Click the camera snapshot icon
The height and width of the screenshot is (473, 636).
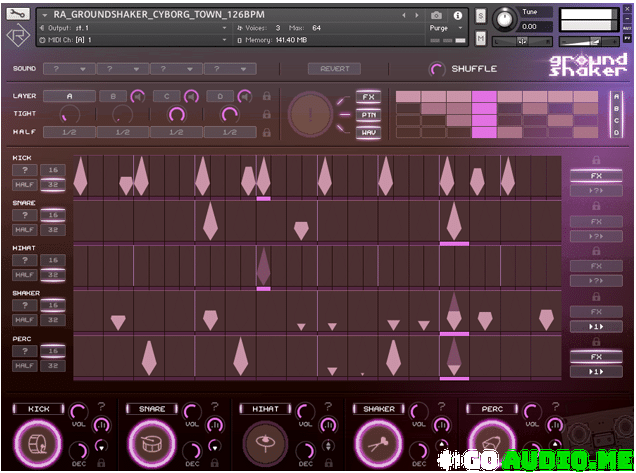coord(436,15)
